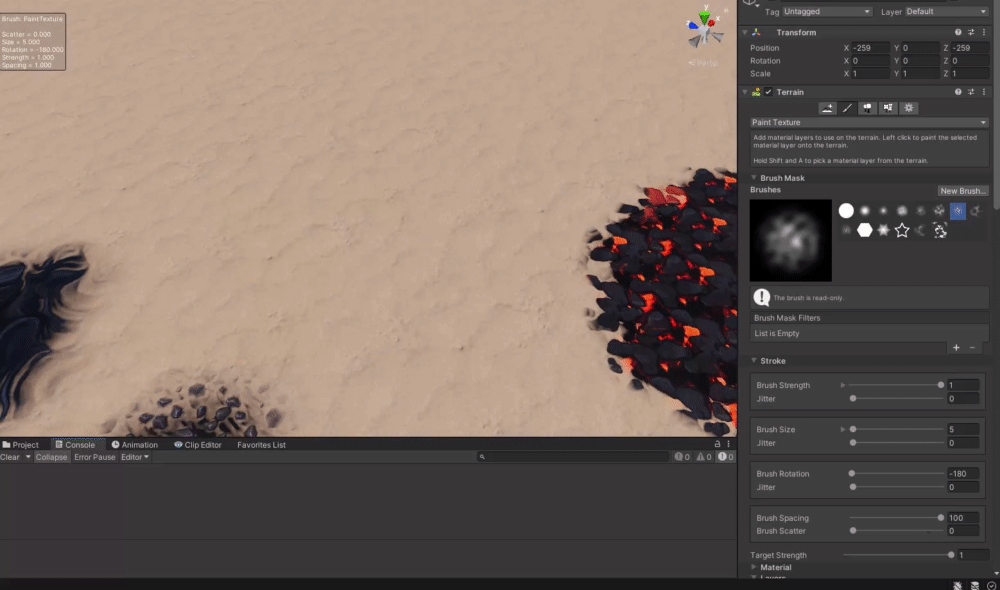Add a Brush Mask Filter with plus

(956, 348)
